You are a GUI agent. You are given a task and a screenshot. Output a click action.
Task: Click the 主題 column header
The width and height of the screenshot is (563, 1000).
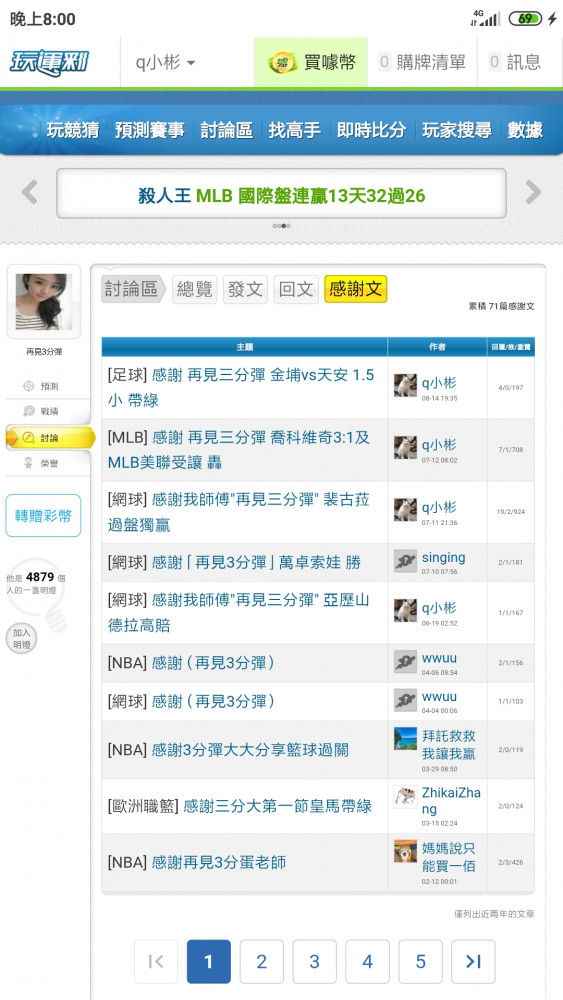tap(245, 347)
